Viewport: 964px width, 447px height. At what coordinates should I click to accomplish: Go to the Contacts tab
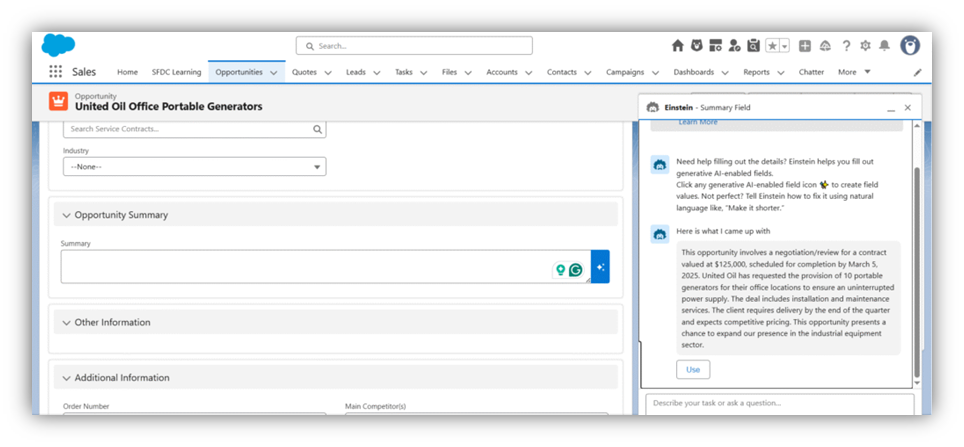click(562, 72)
